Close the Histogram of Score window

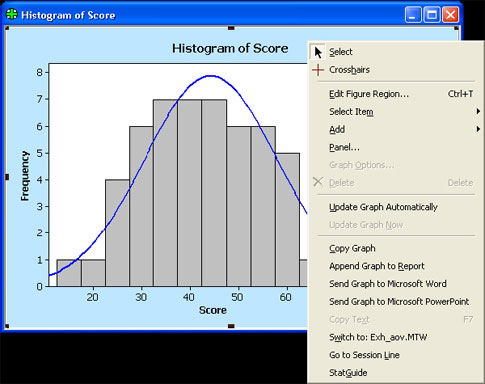point(451,15)
